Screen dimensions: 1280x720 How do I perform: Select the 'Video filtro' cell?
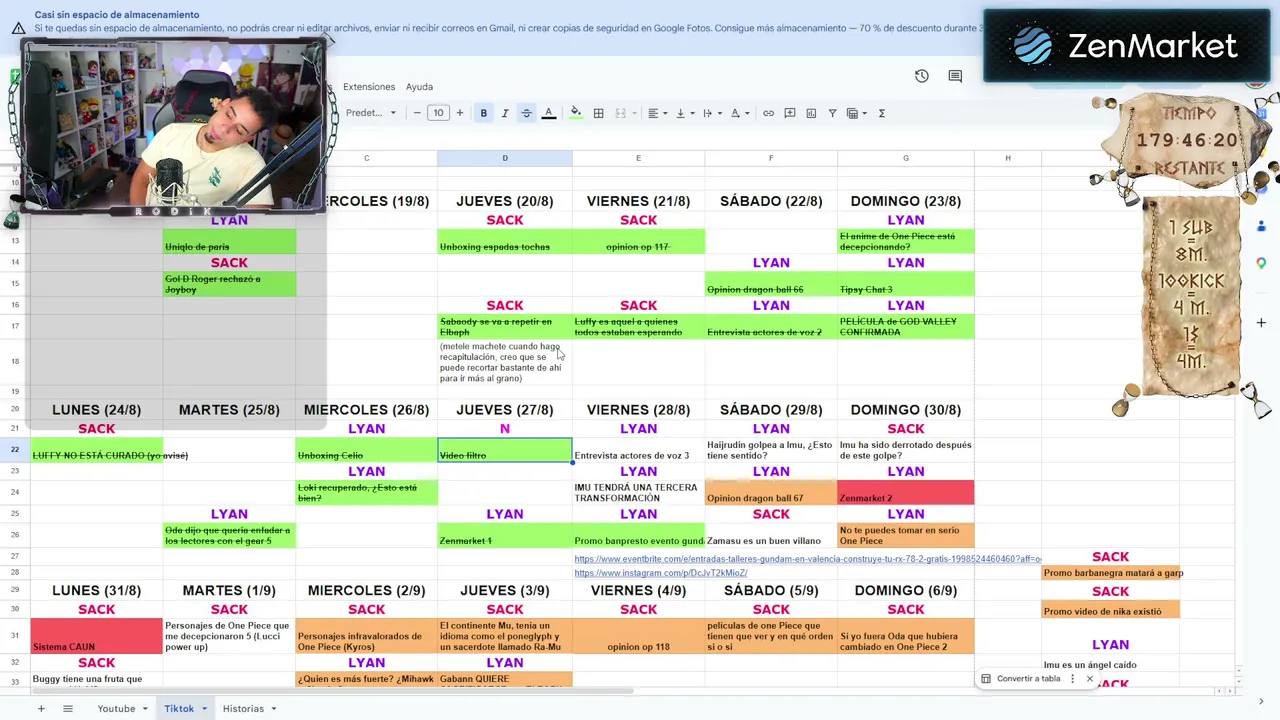coord(505,450)
